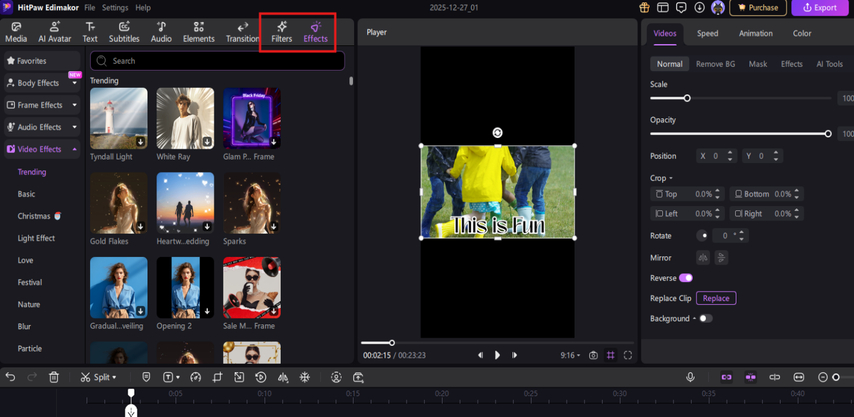
Task: Click the zoom out minus icon on timeline
Action: click(823, 377)
